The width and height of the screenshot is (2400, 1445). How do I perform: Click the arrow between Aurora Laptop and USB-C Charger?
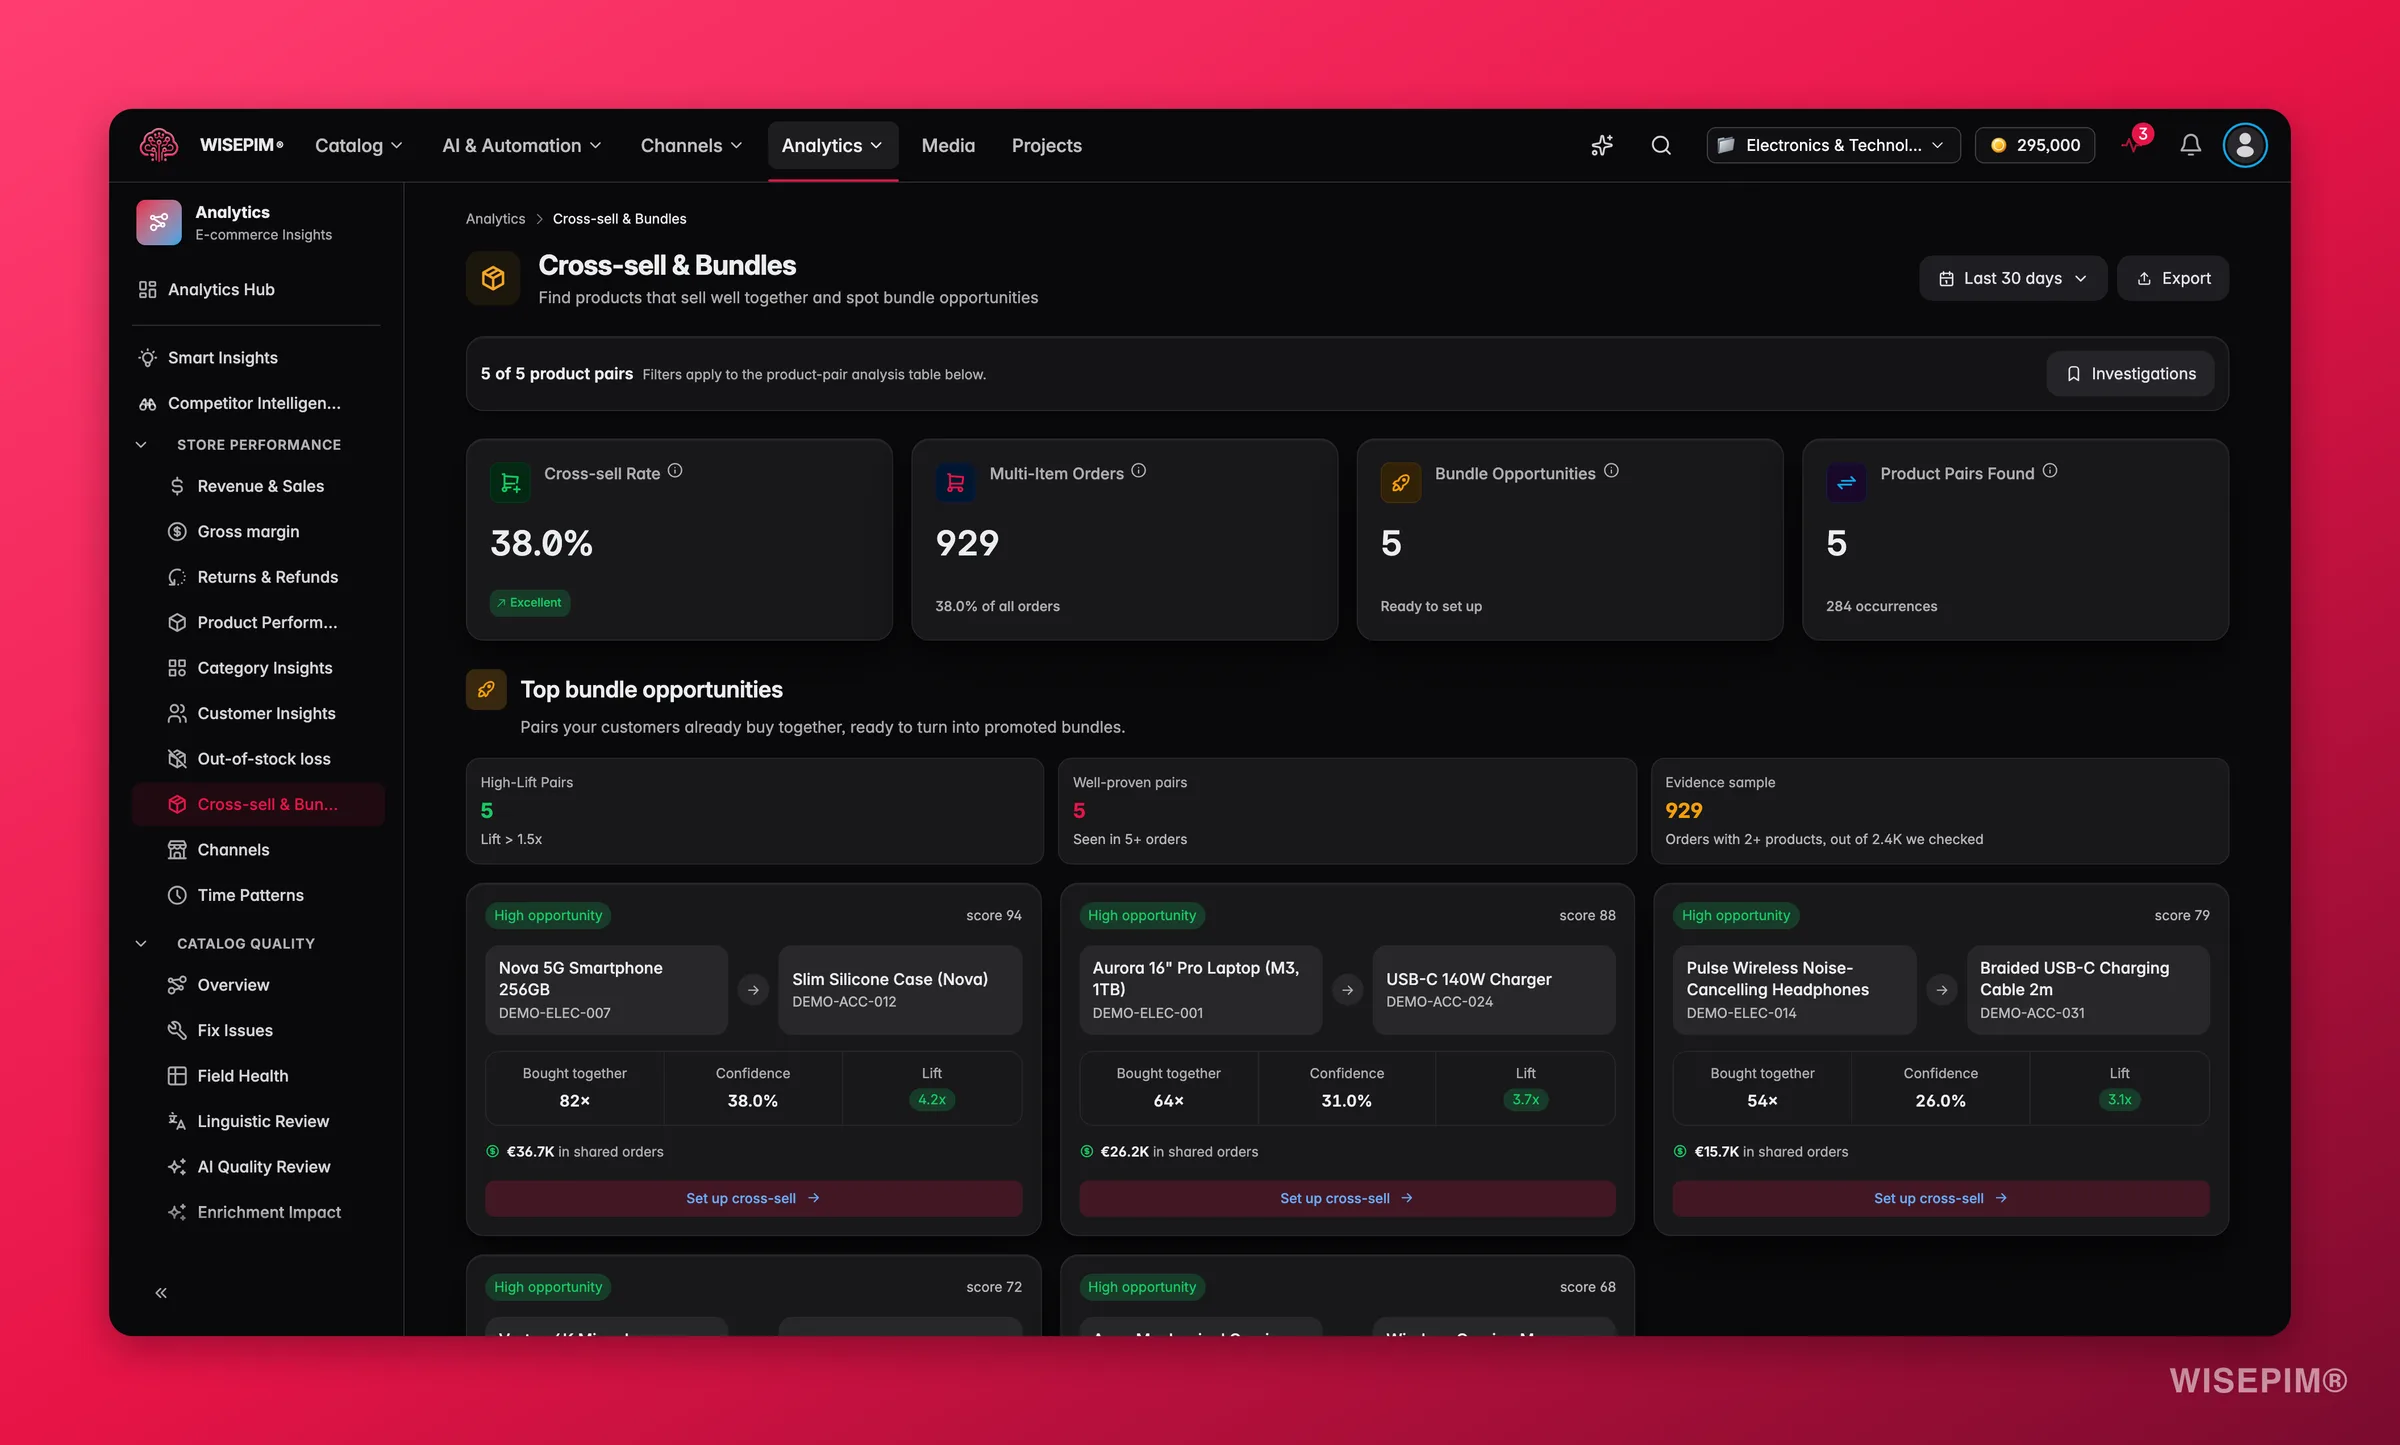coord(1347,990)
